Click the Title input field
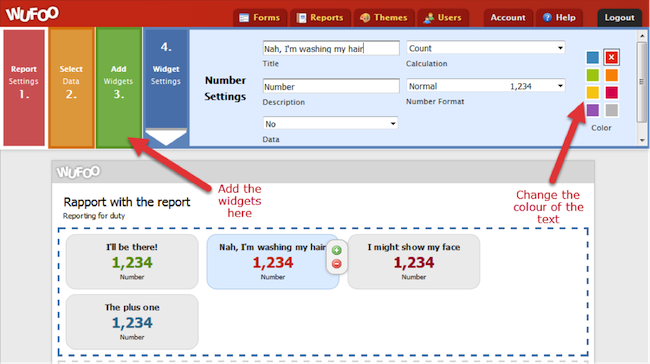Viewport: 650px width, 364px height. pyautogui.click(x=331, y=49)
